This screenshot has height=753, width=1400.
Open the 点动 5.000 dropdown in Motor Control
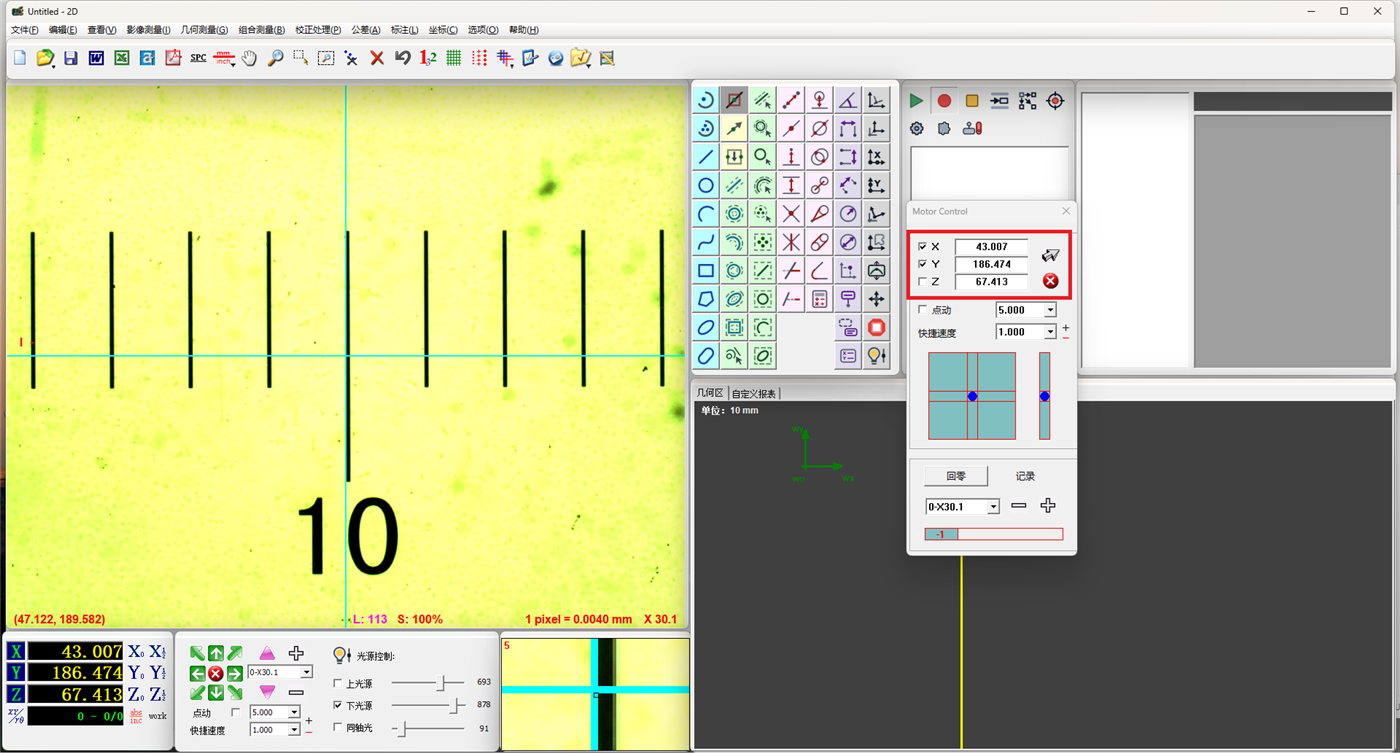click(x=1051, y=311)
